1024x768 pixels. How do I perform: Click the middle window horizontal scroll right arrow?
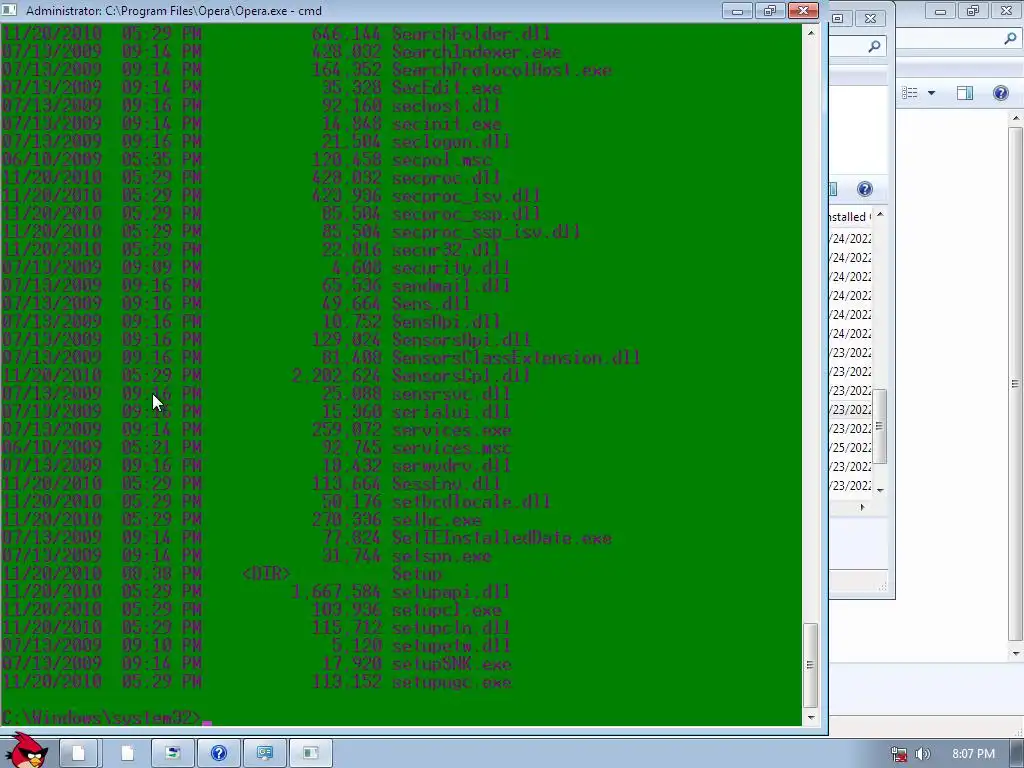pyautogui.click(x=862, y=507)
